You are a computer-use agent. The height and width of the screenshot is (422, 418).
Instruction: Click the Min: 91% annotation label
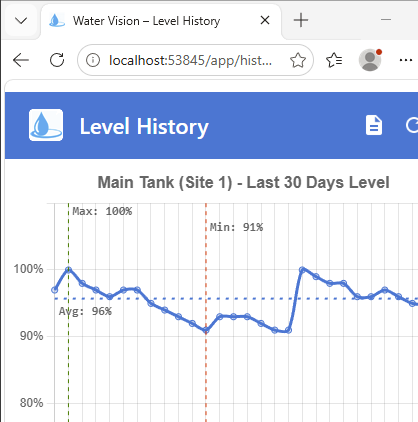pyautogui.click(x=236, y=227)
